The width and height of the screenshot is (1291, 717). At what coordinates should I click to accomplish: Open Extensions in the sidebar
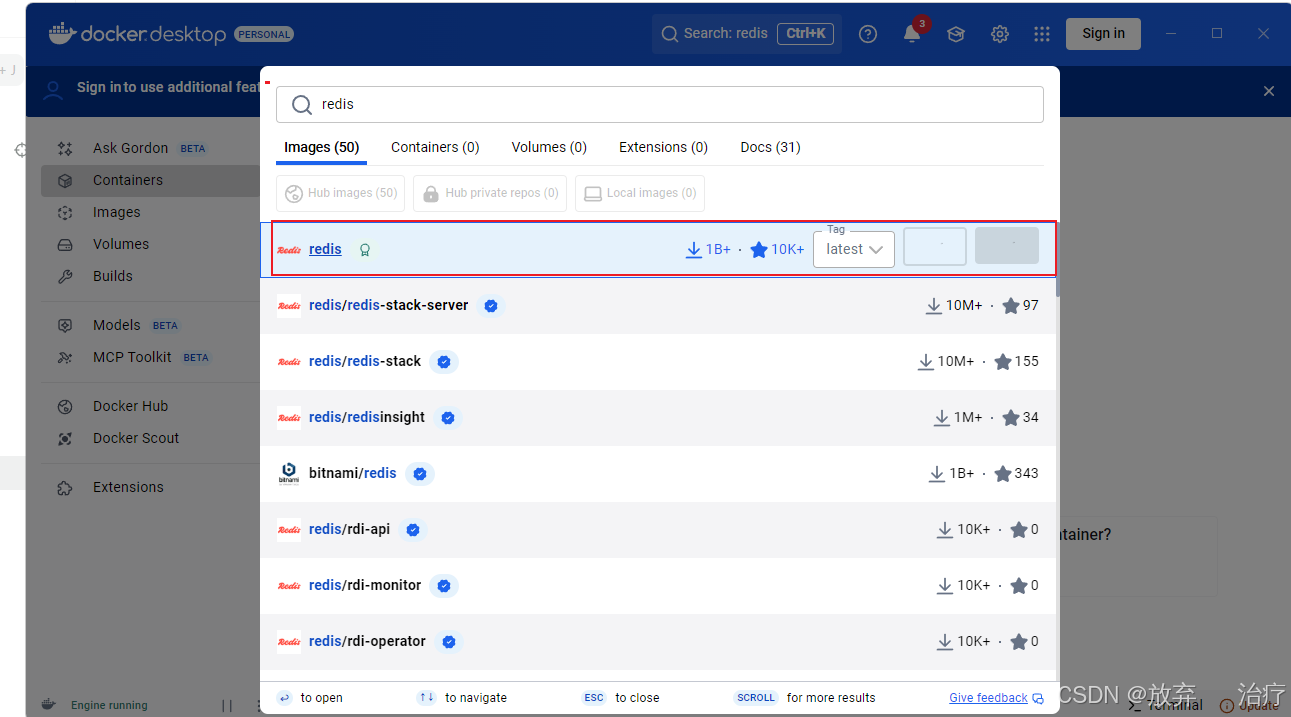pos(128,487)
